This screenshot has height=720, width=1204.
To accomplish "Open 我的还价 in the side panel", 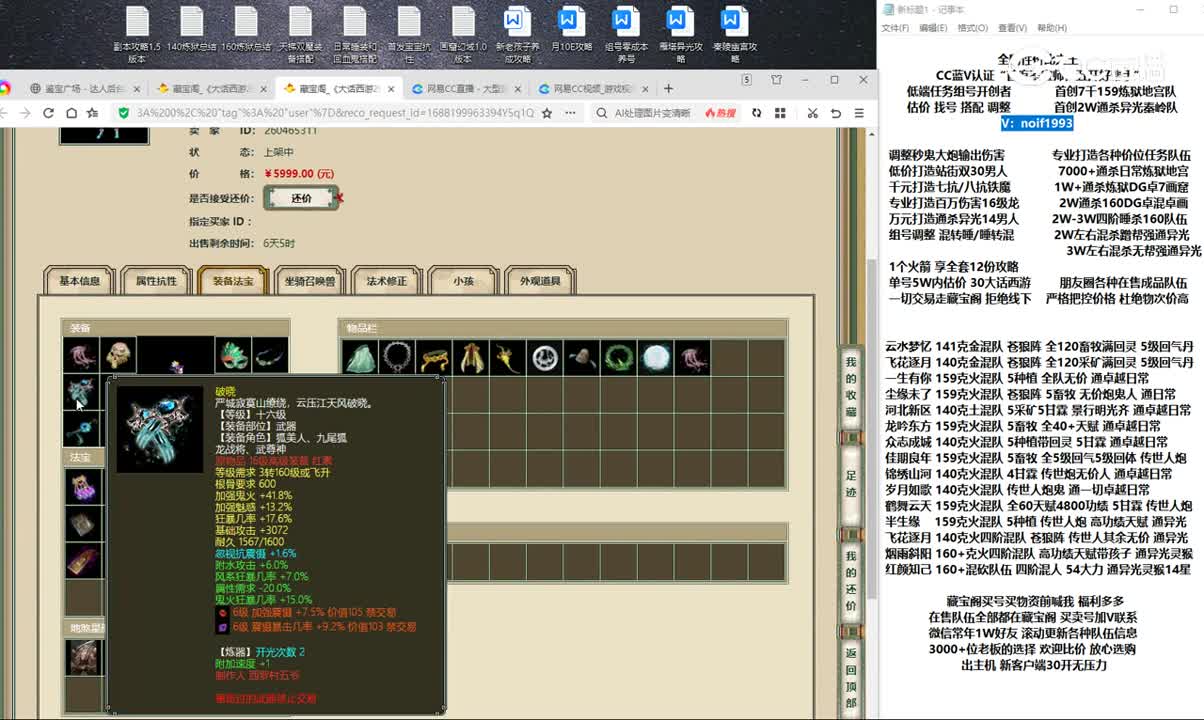I will [851, 581].
